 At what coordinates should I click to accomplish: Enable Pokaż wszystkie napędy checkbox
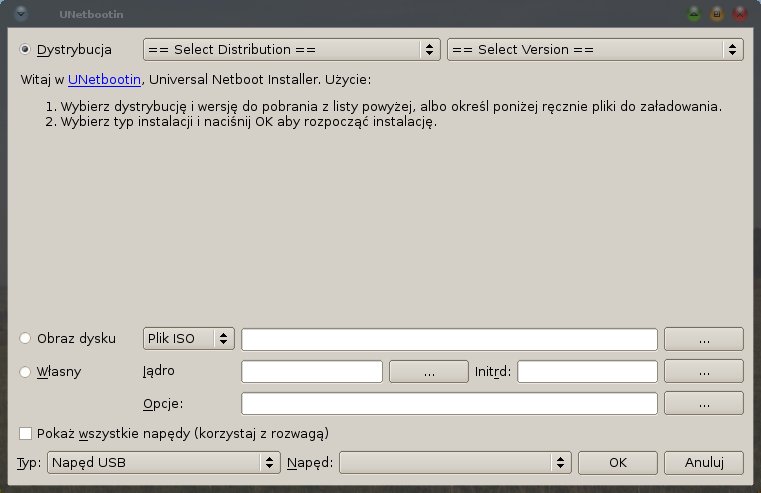(25, 433)
